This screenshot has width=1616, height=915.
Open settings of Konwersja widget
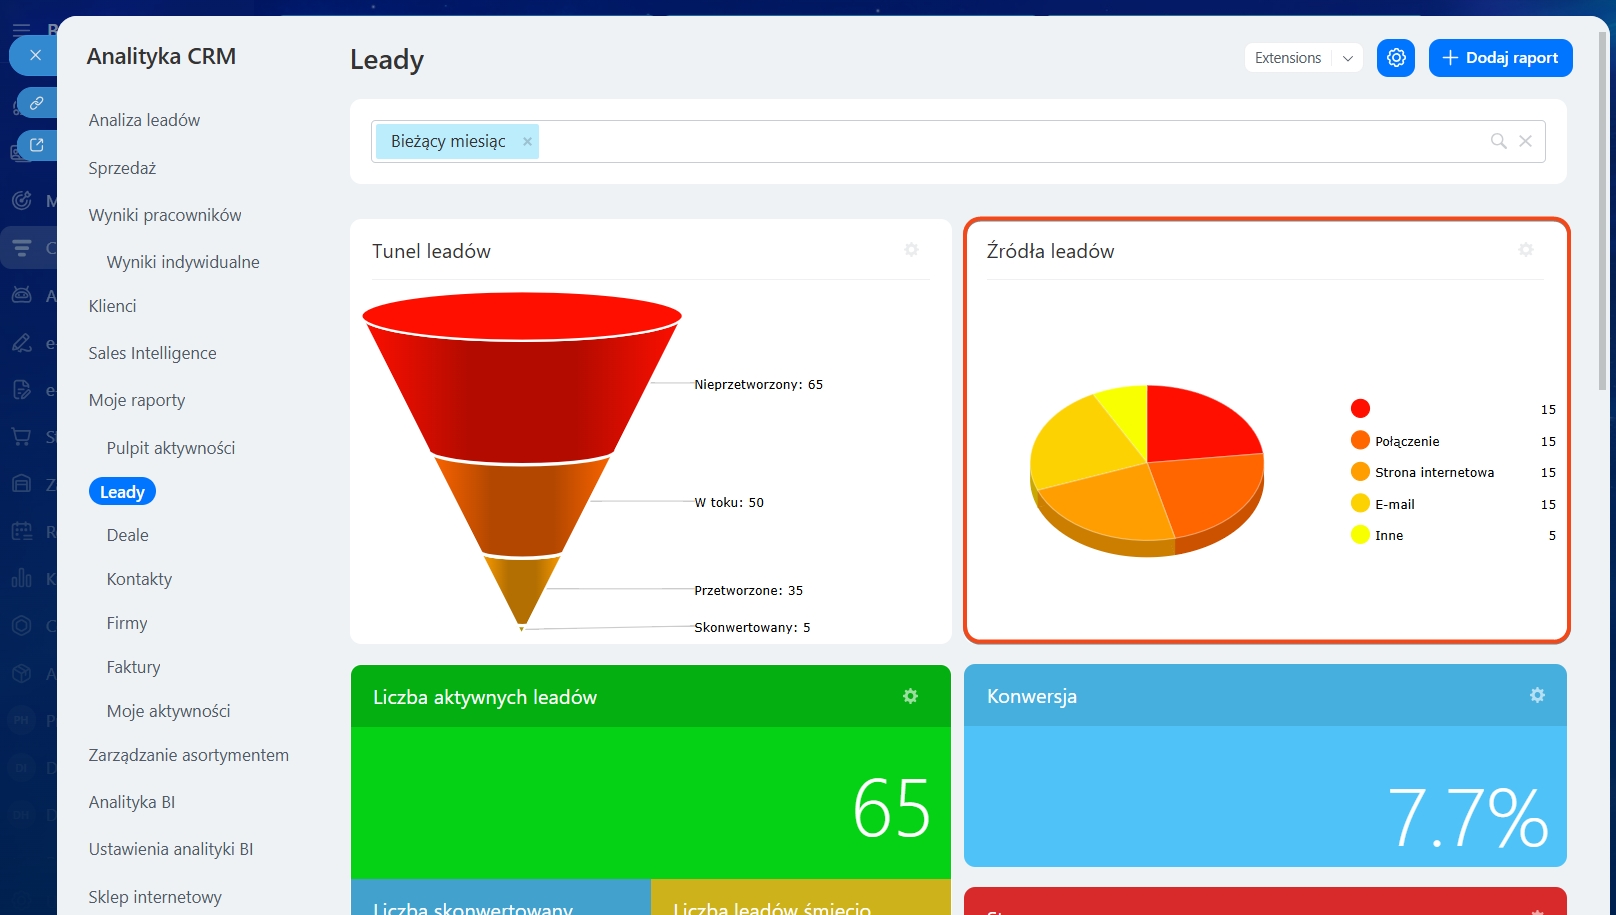pyautogui.click(x=1537, y=695)
